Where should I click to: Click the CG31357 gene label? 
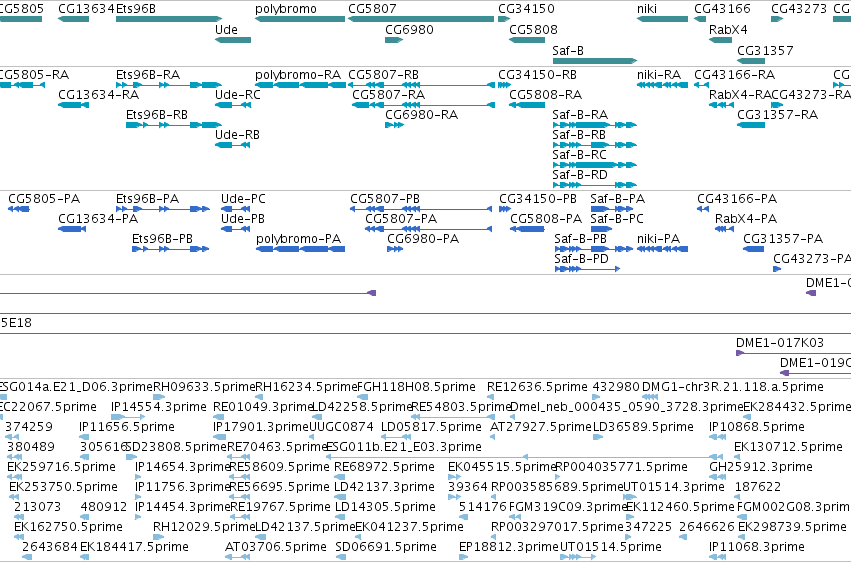click(x=765, y=50)
